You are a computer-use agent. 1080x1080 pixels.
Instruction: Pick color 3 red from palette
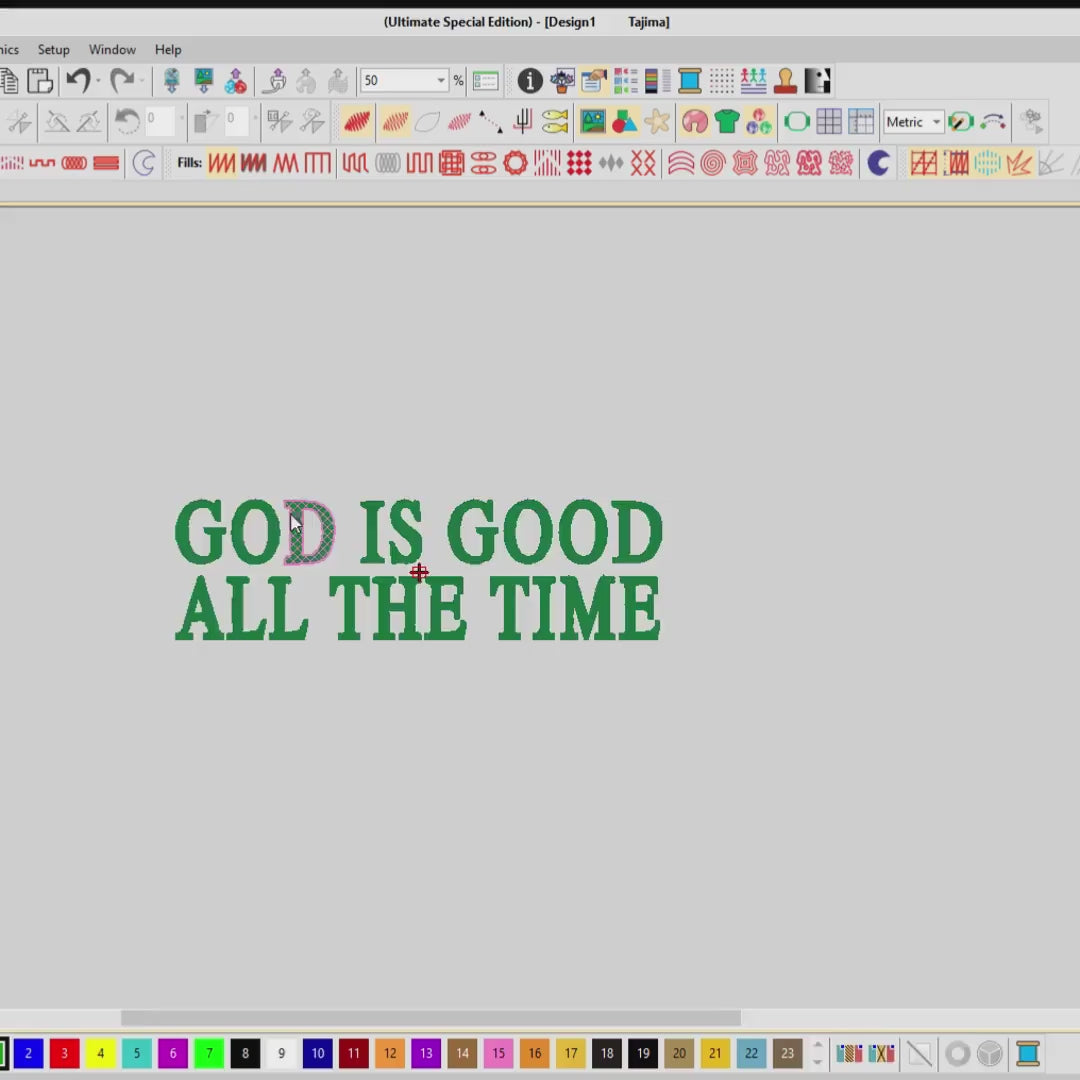pos(64,1053)
